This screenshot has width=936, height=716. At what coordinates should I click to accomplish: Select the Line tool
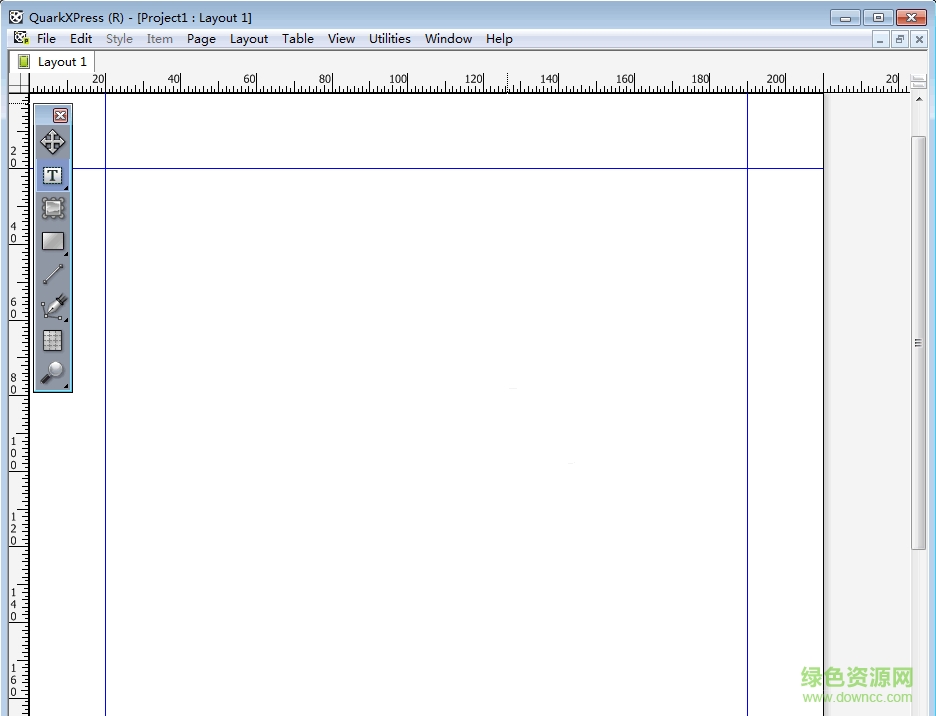[x=53, y=273]
